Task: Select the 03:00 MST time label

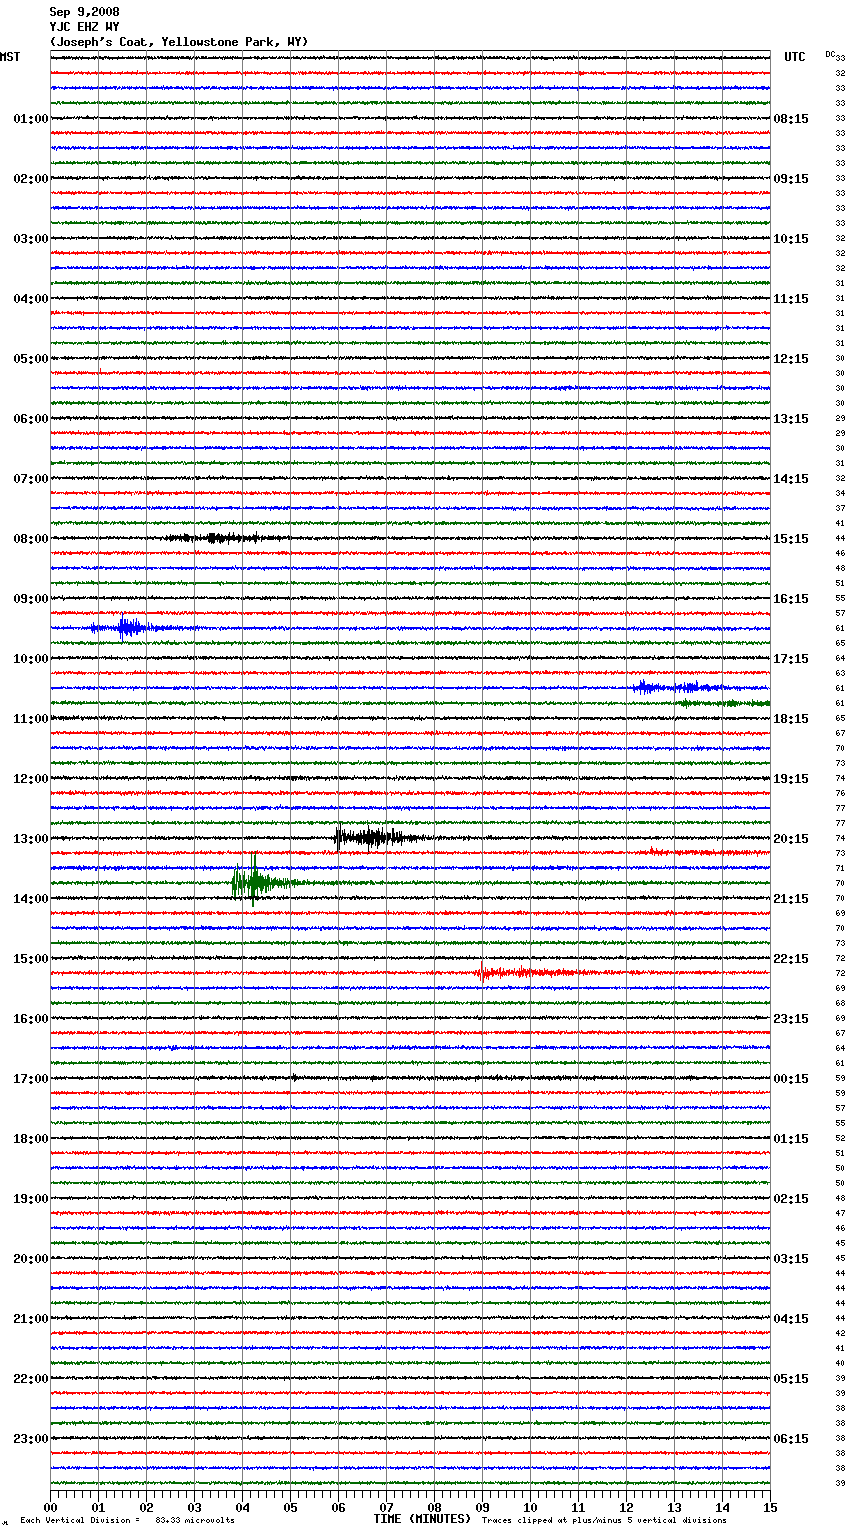Action: 31,239
